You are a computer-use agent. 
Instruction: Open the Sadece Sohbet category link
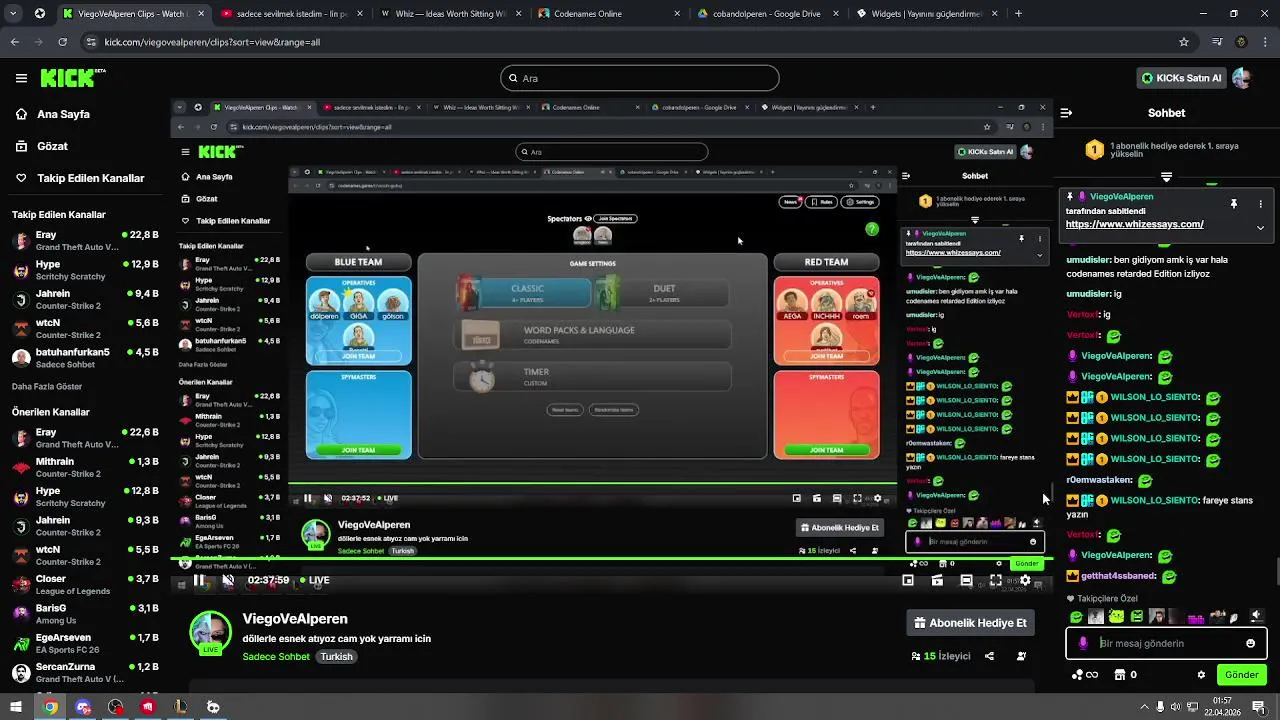[276, 657]
